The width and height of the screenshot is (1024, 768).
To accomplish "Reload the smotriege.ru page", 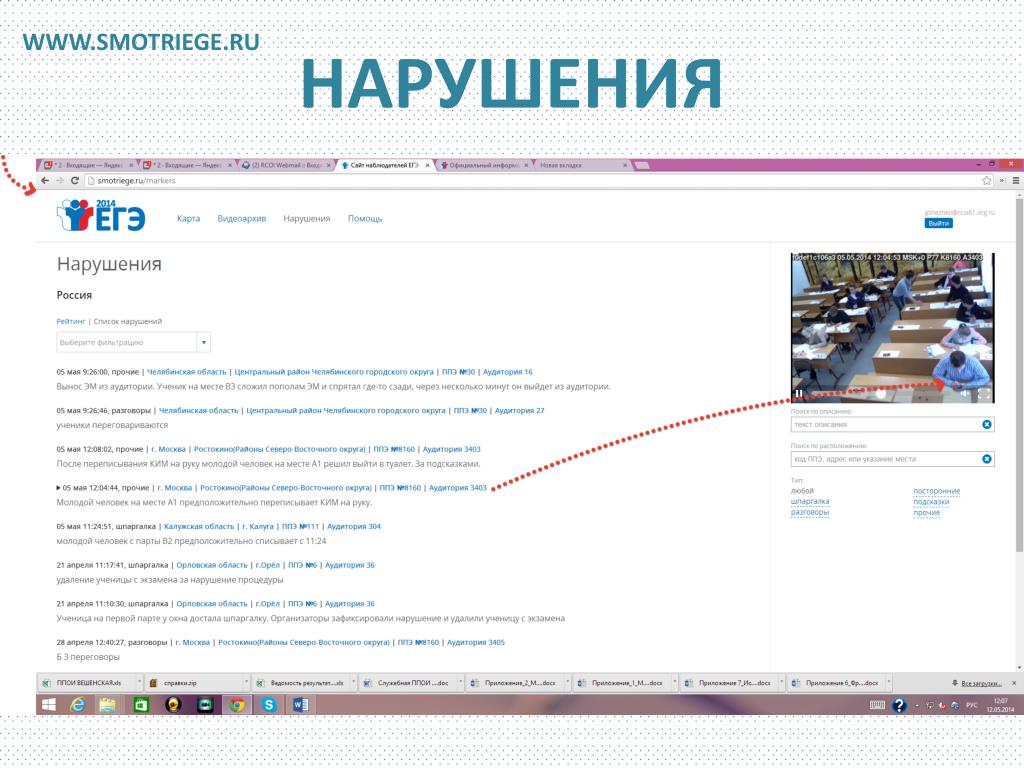I will click(74, 181).
